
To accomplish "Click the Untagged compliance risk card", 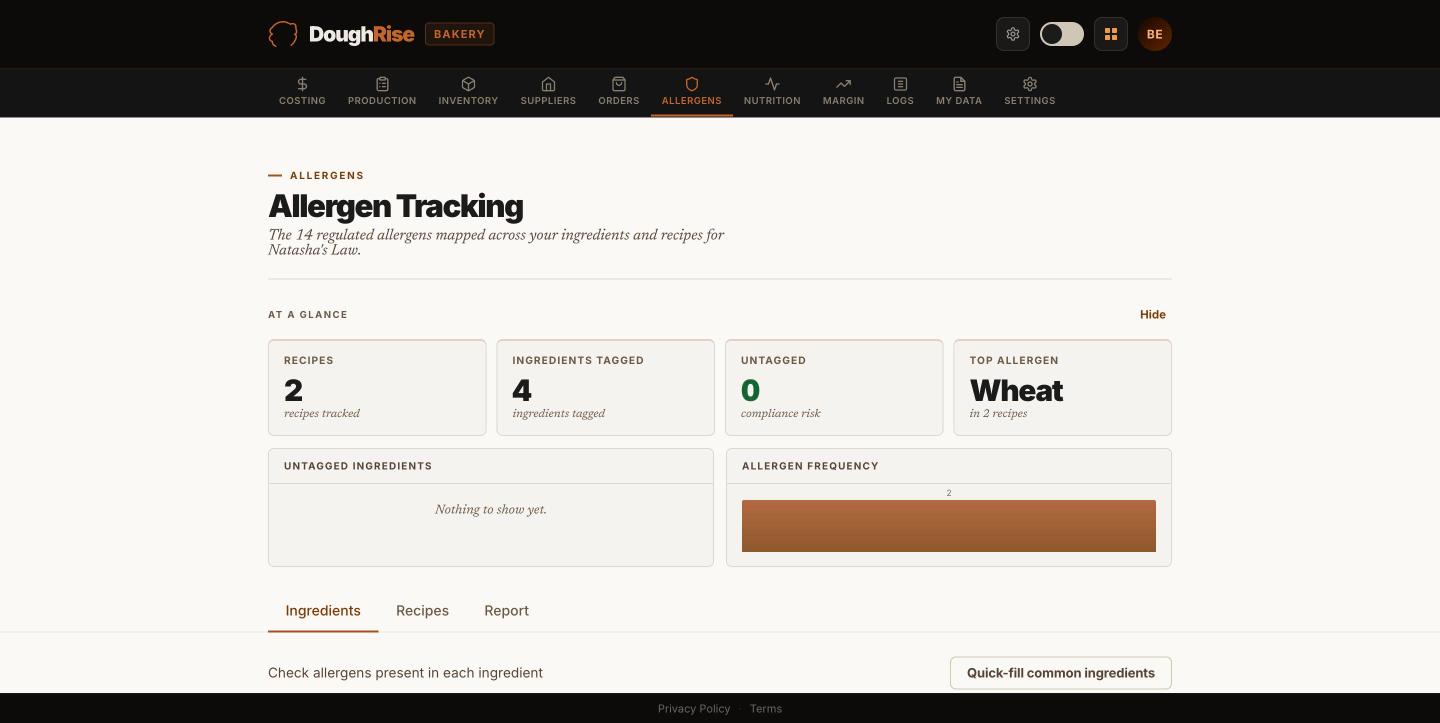I will pos(834,388).
